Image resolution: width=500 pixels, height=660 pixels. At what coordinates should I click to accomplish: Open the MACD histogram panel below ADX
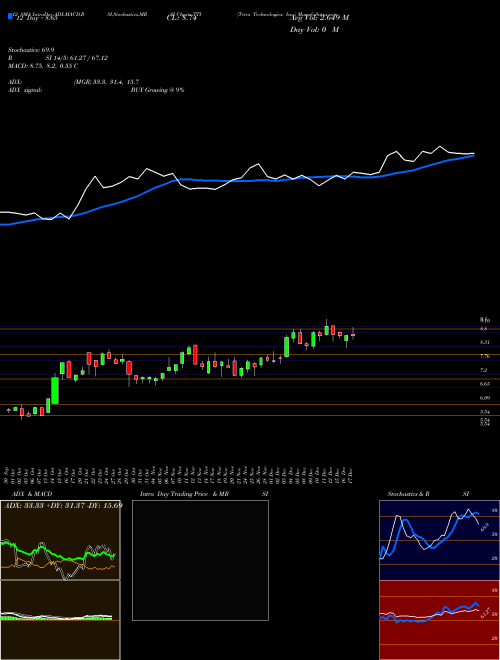click(60, 620)
